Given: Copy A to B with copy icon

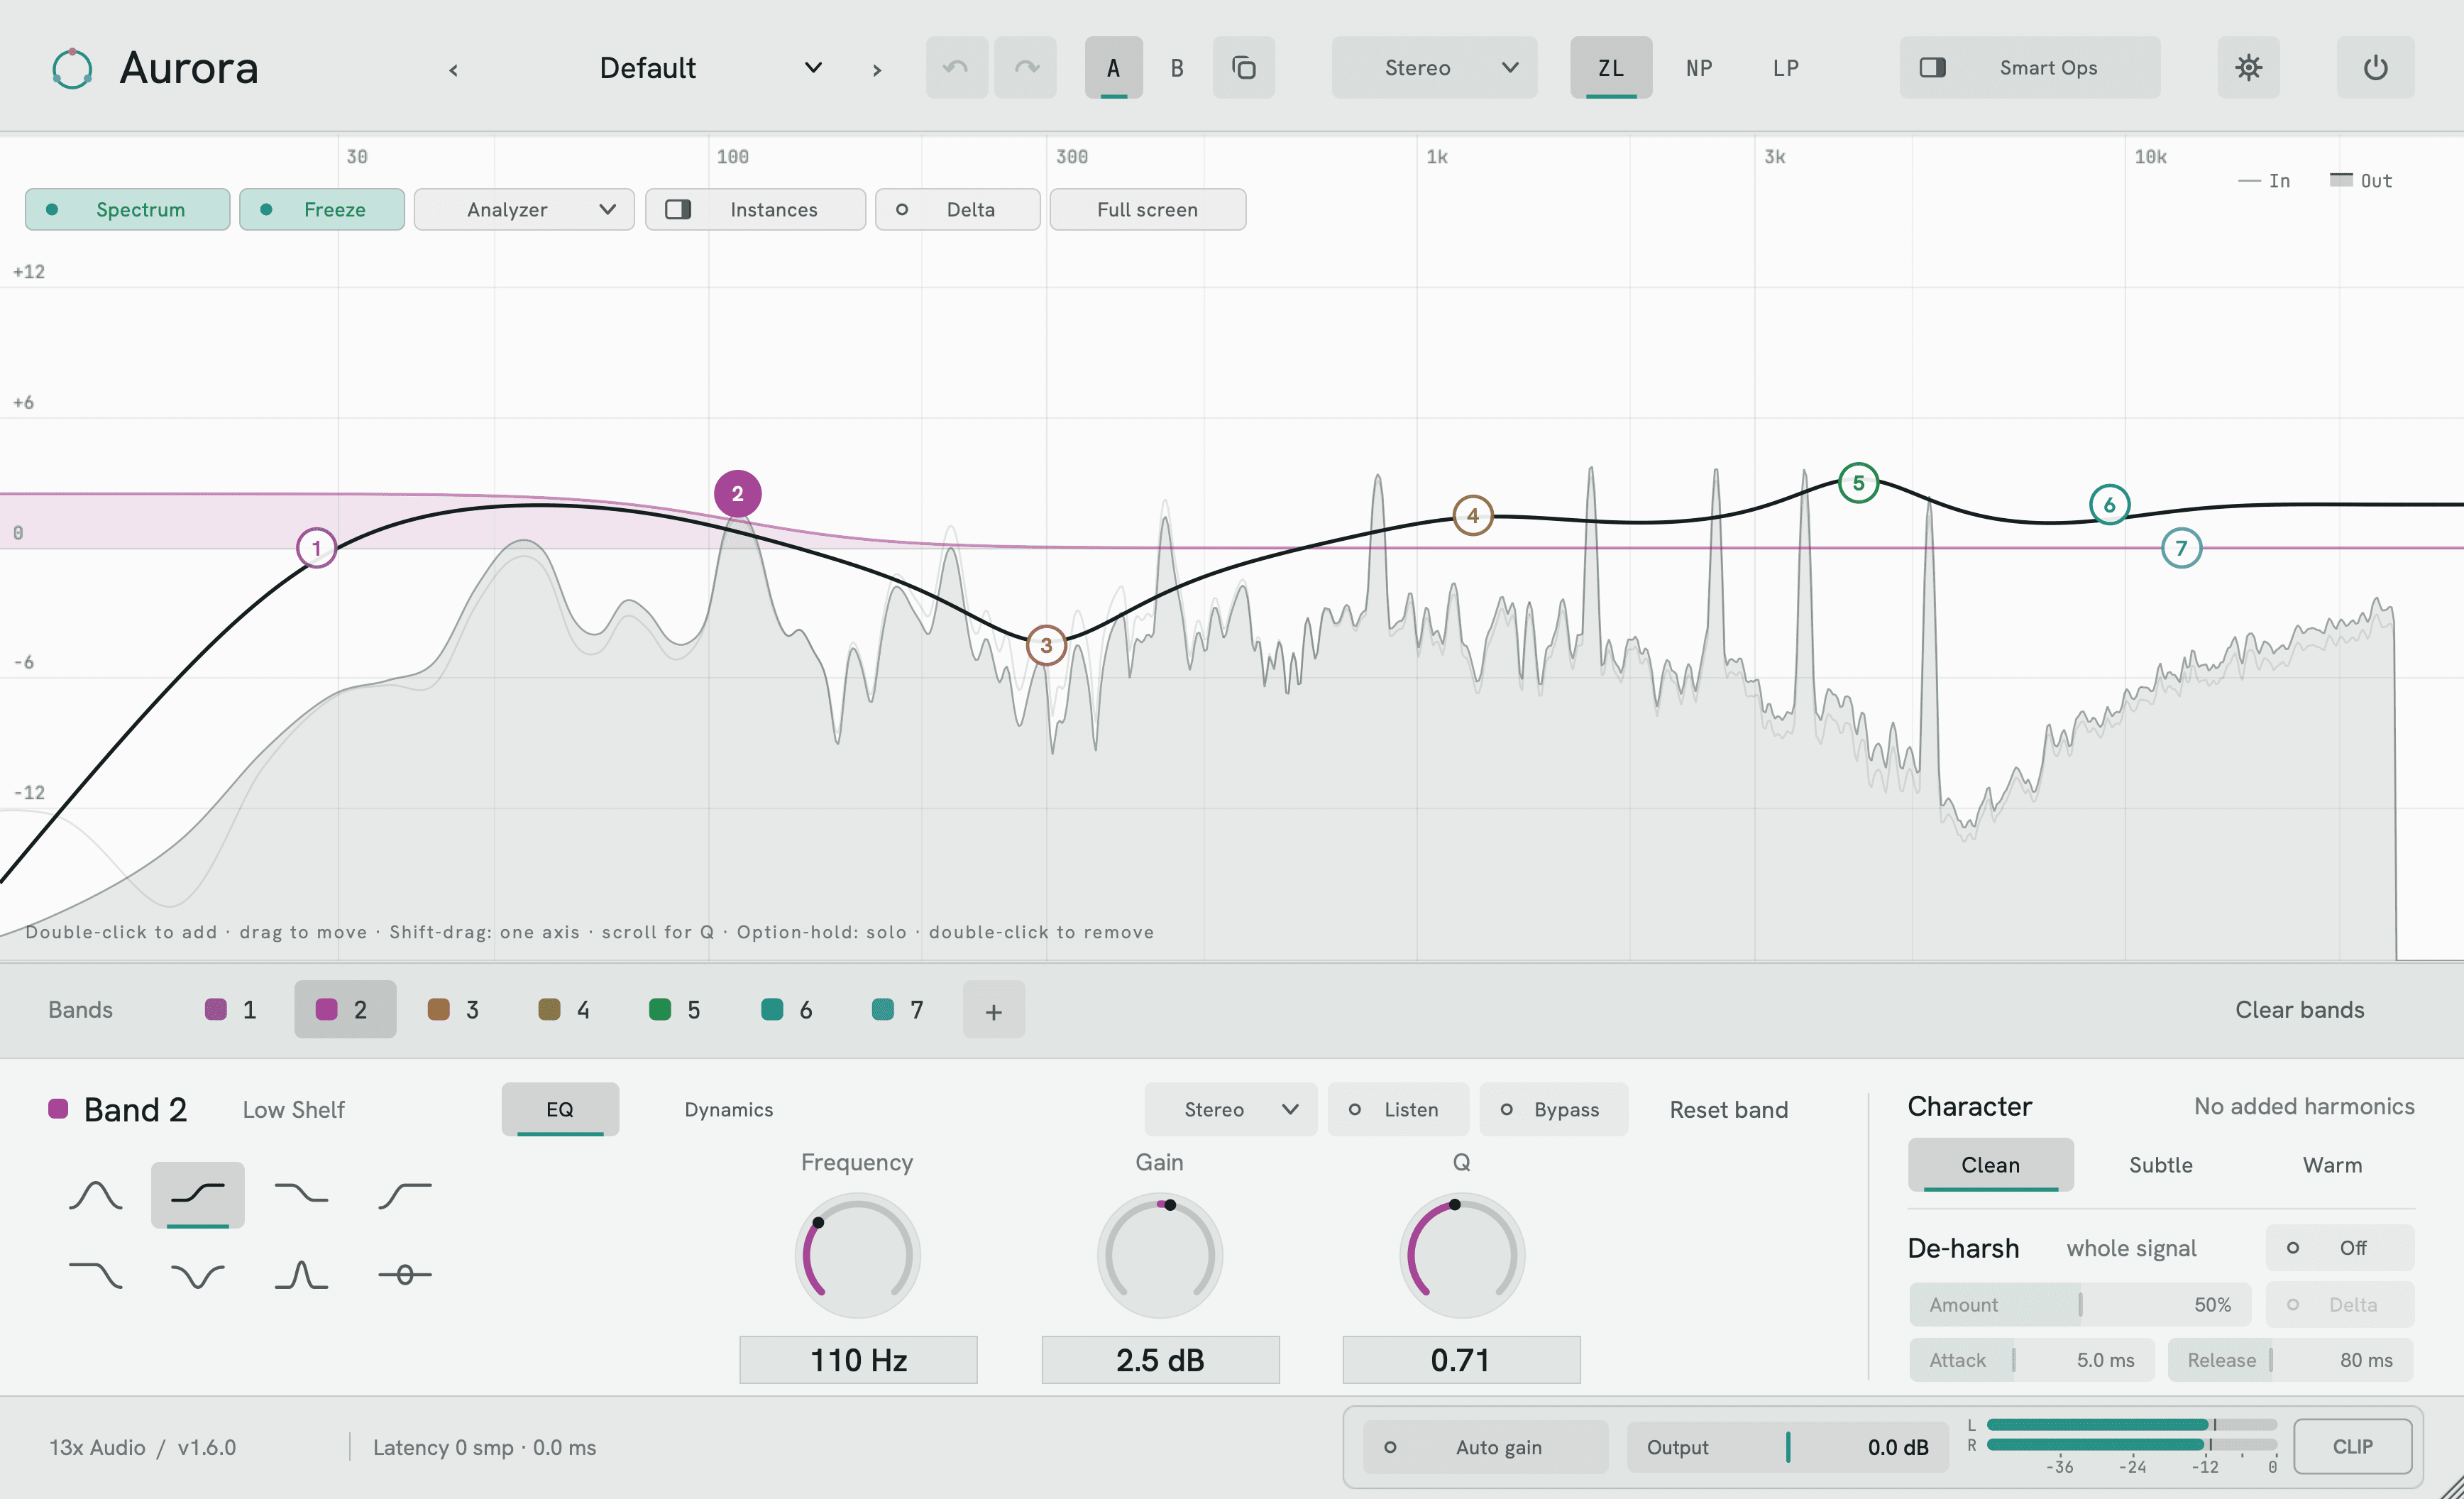Looking at the screenshot, I should (x=1244, y=68).
